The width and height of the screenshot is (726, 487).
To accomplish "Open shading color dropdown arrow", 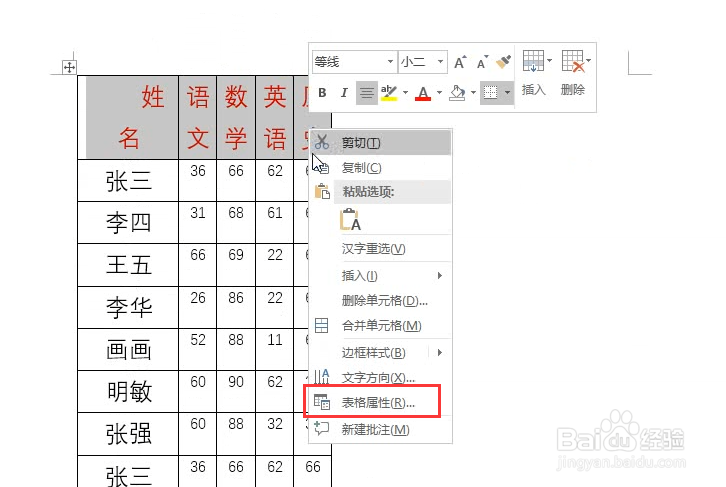I will pos(473,93).
